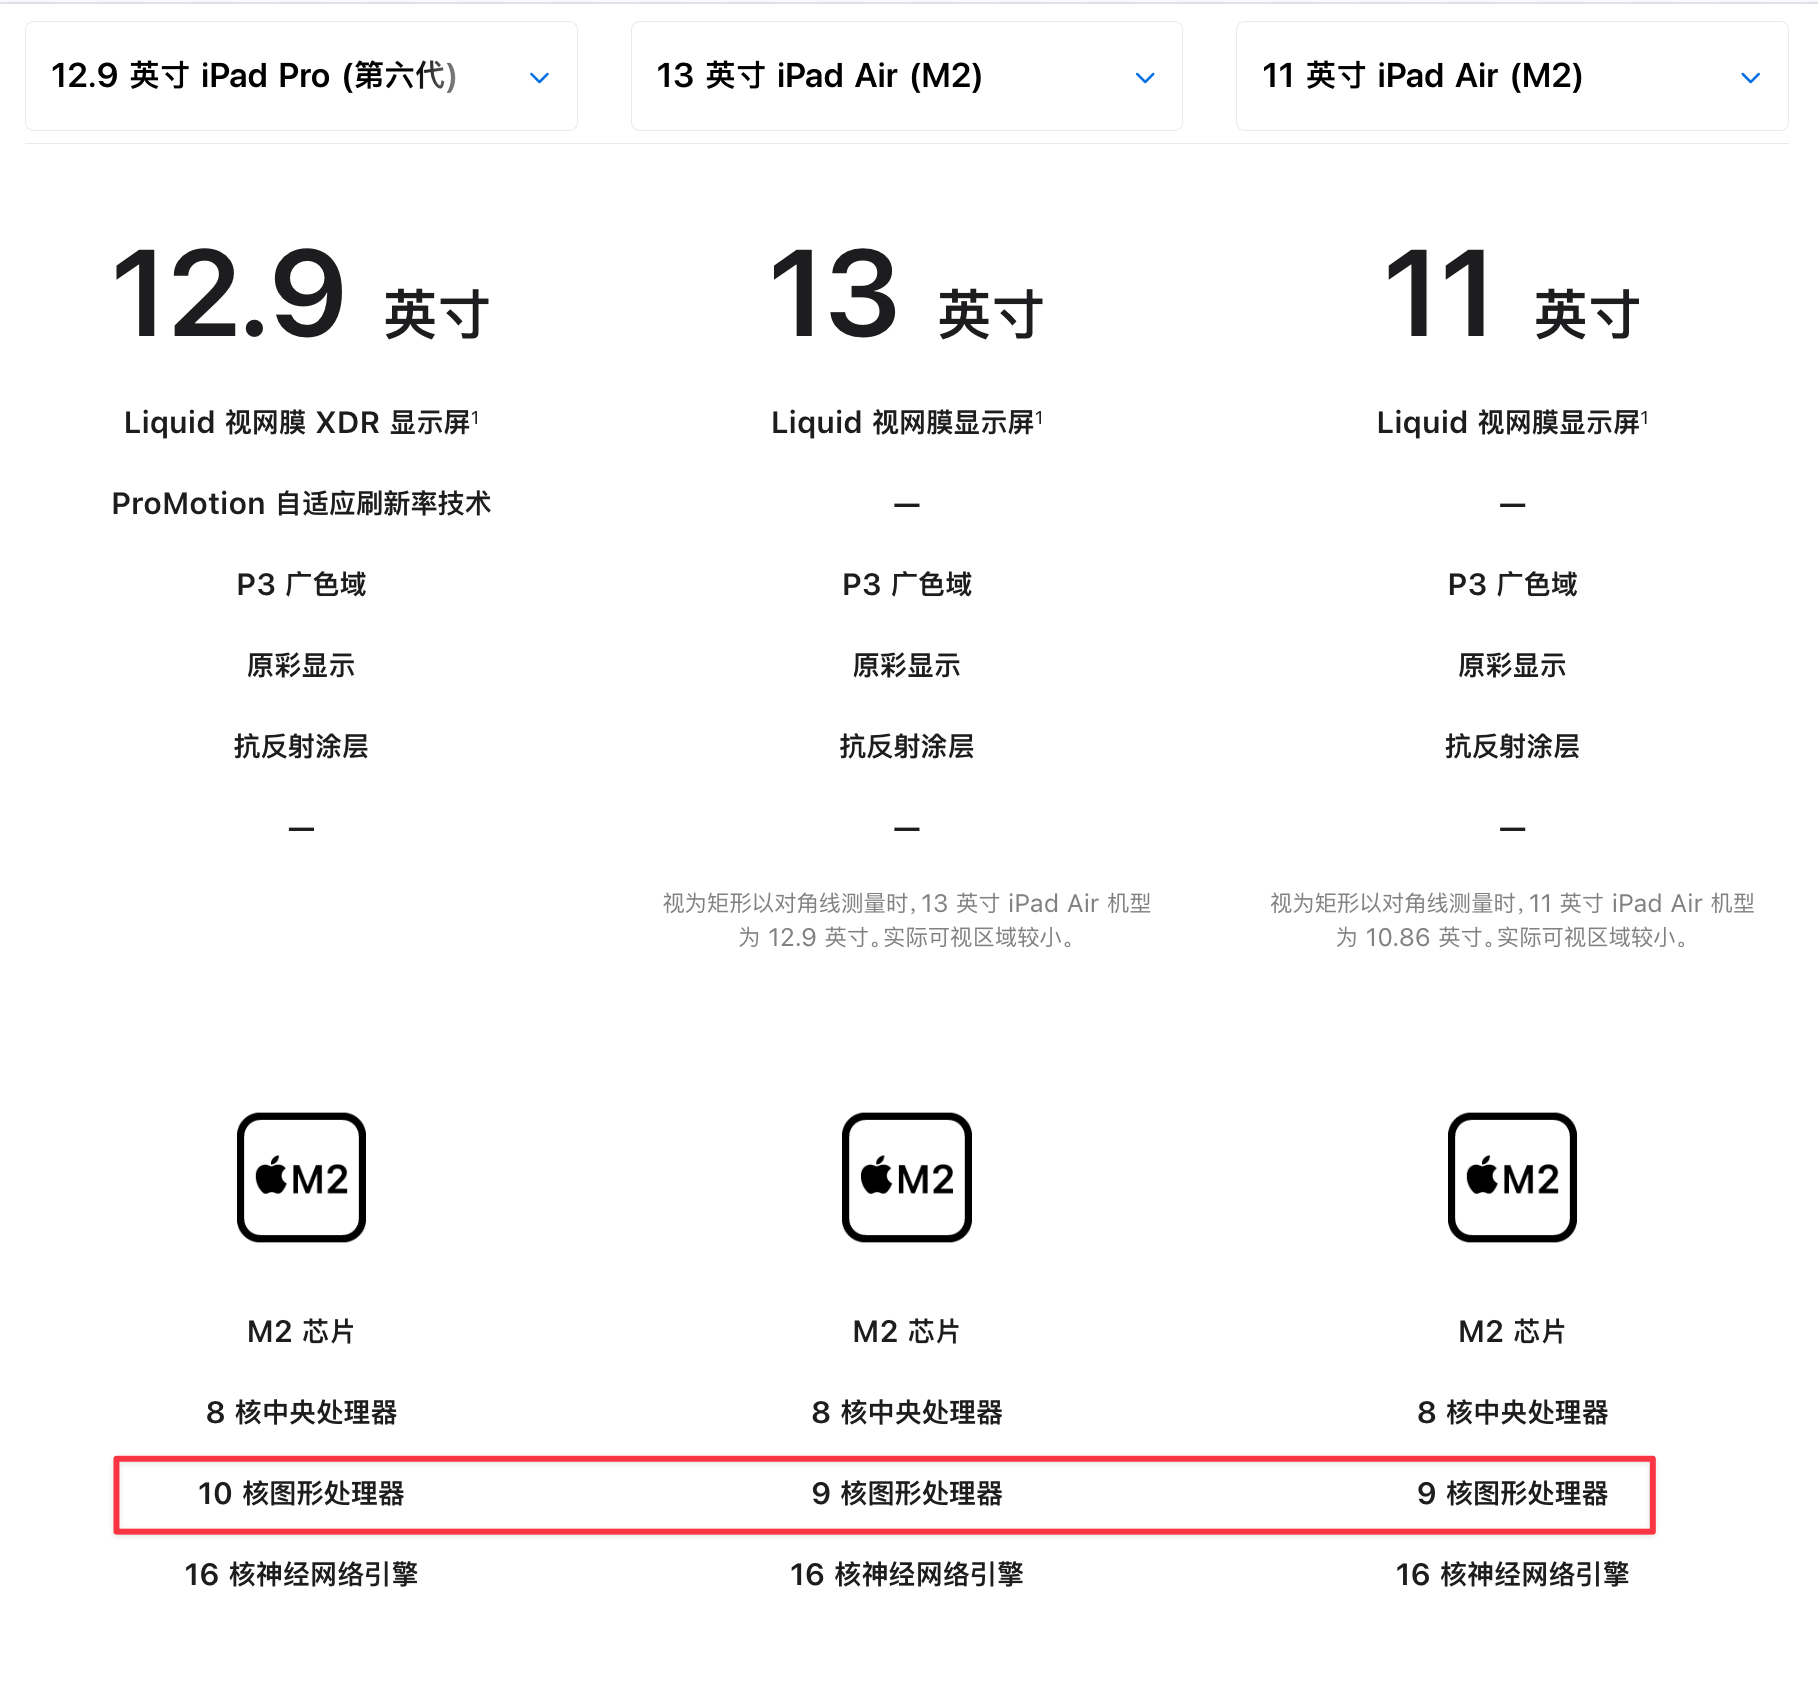Screen dimensions: 1818x1696
Task: Click 9 核图形处理器 in 13 英寸 Air column
Action: click(x=907, y=1493)
